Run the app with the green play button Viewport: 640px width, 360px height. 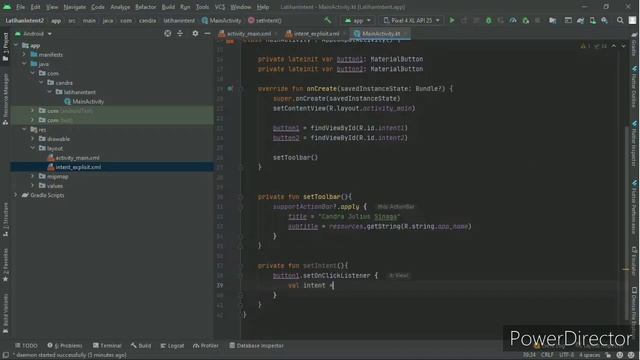tap(451, 20)
